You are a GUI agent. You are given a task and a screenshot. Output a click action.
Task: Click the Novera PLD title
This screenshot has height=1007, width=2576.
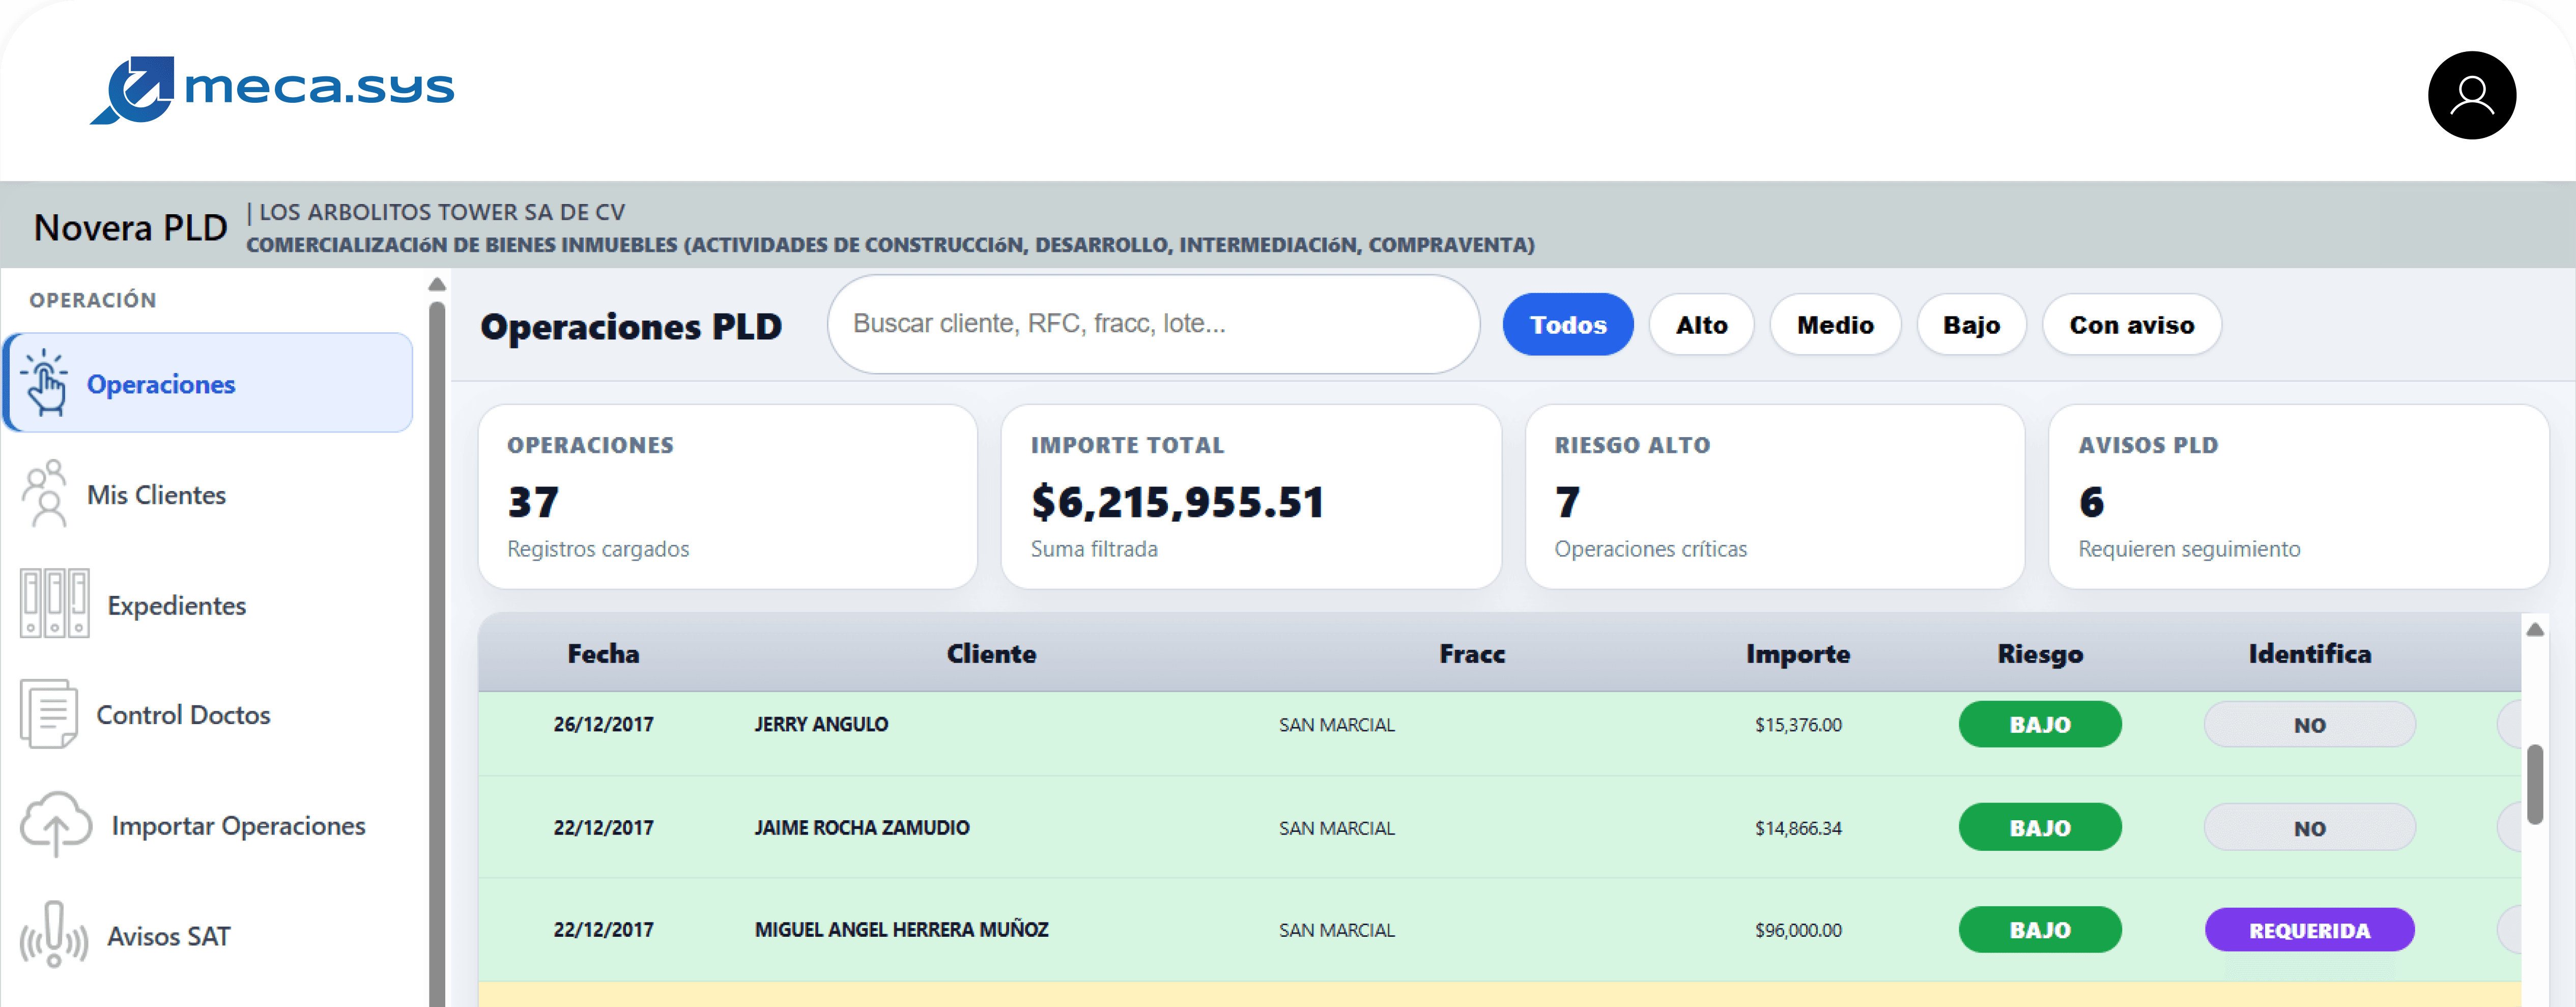pyautogui.click(x=130, y=227)
